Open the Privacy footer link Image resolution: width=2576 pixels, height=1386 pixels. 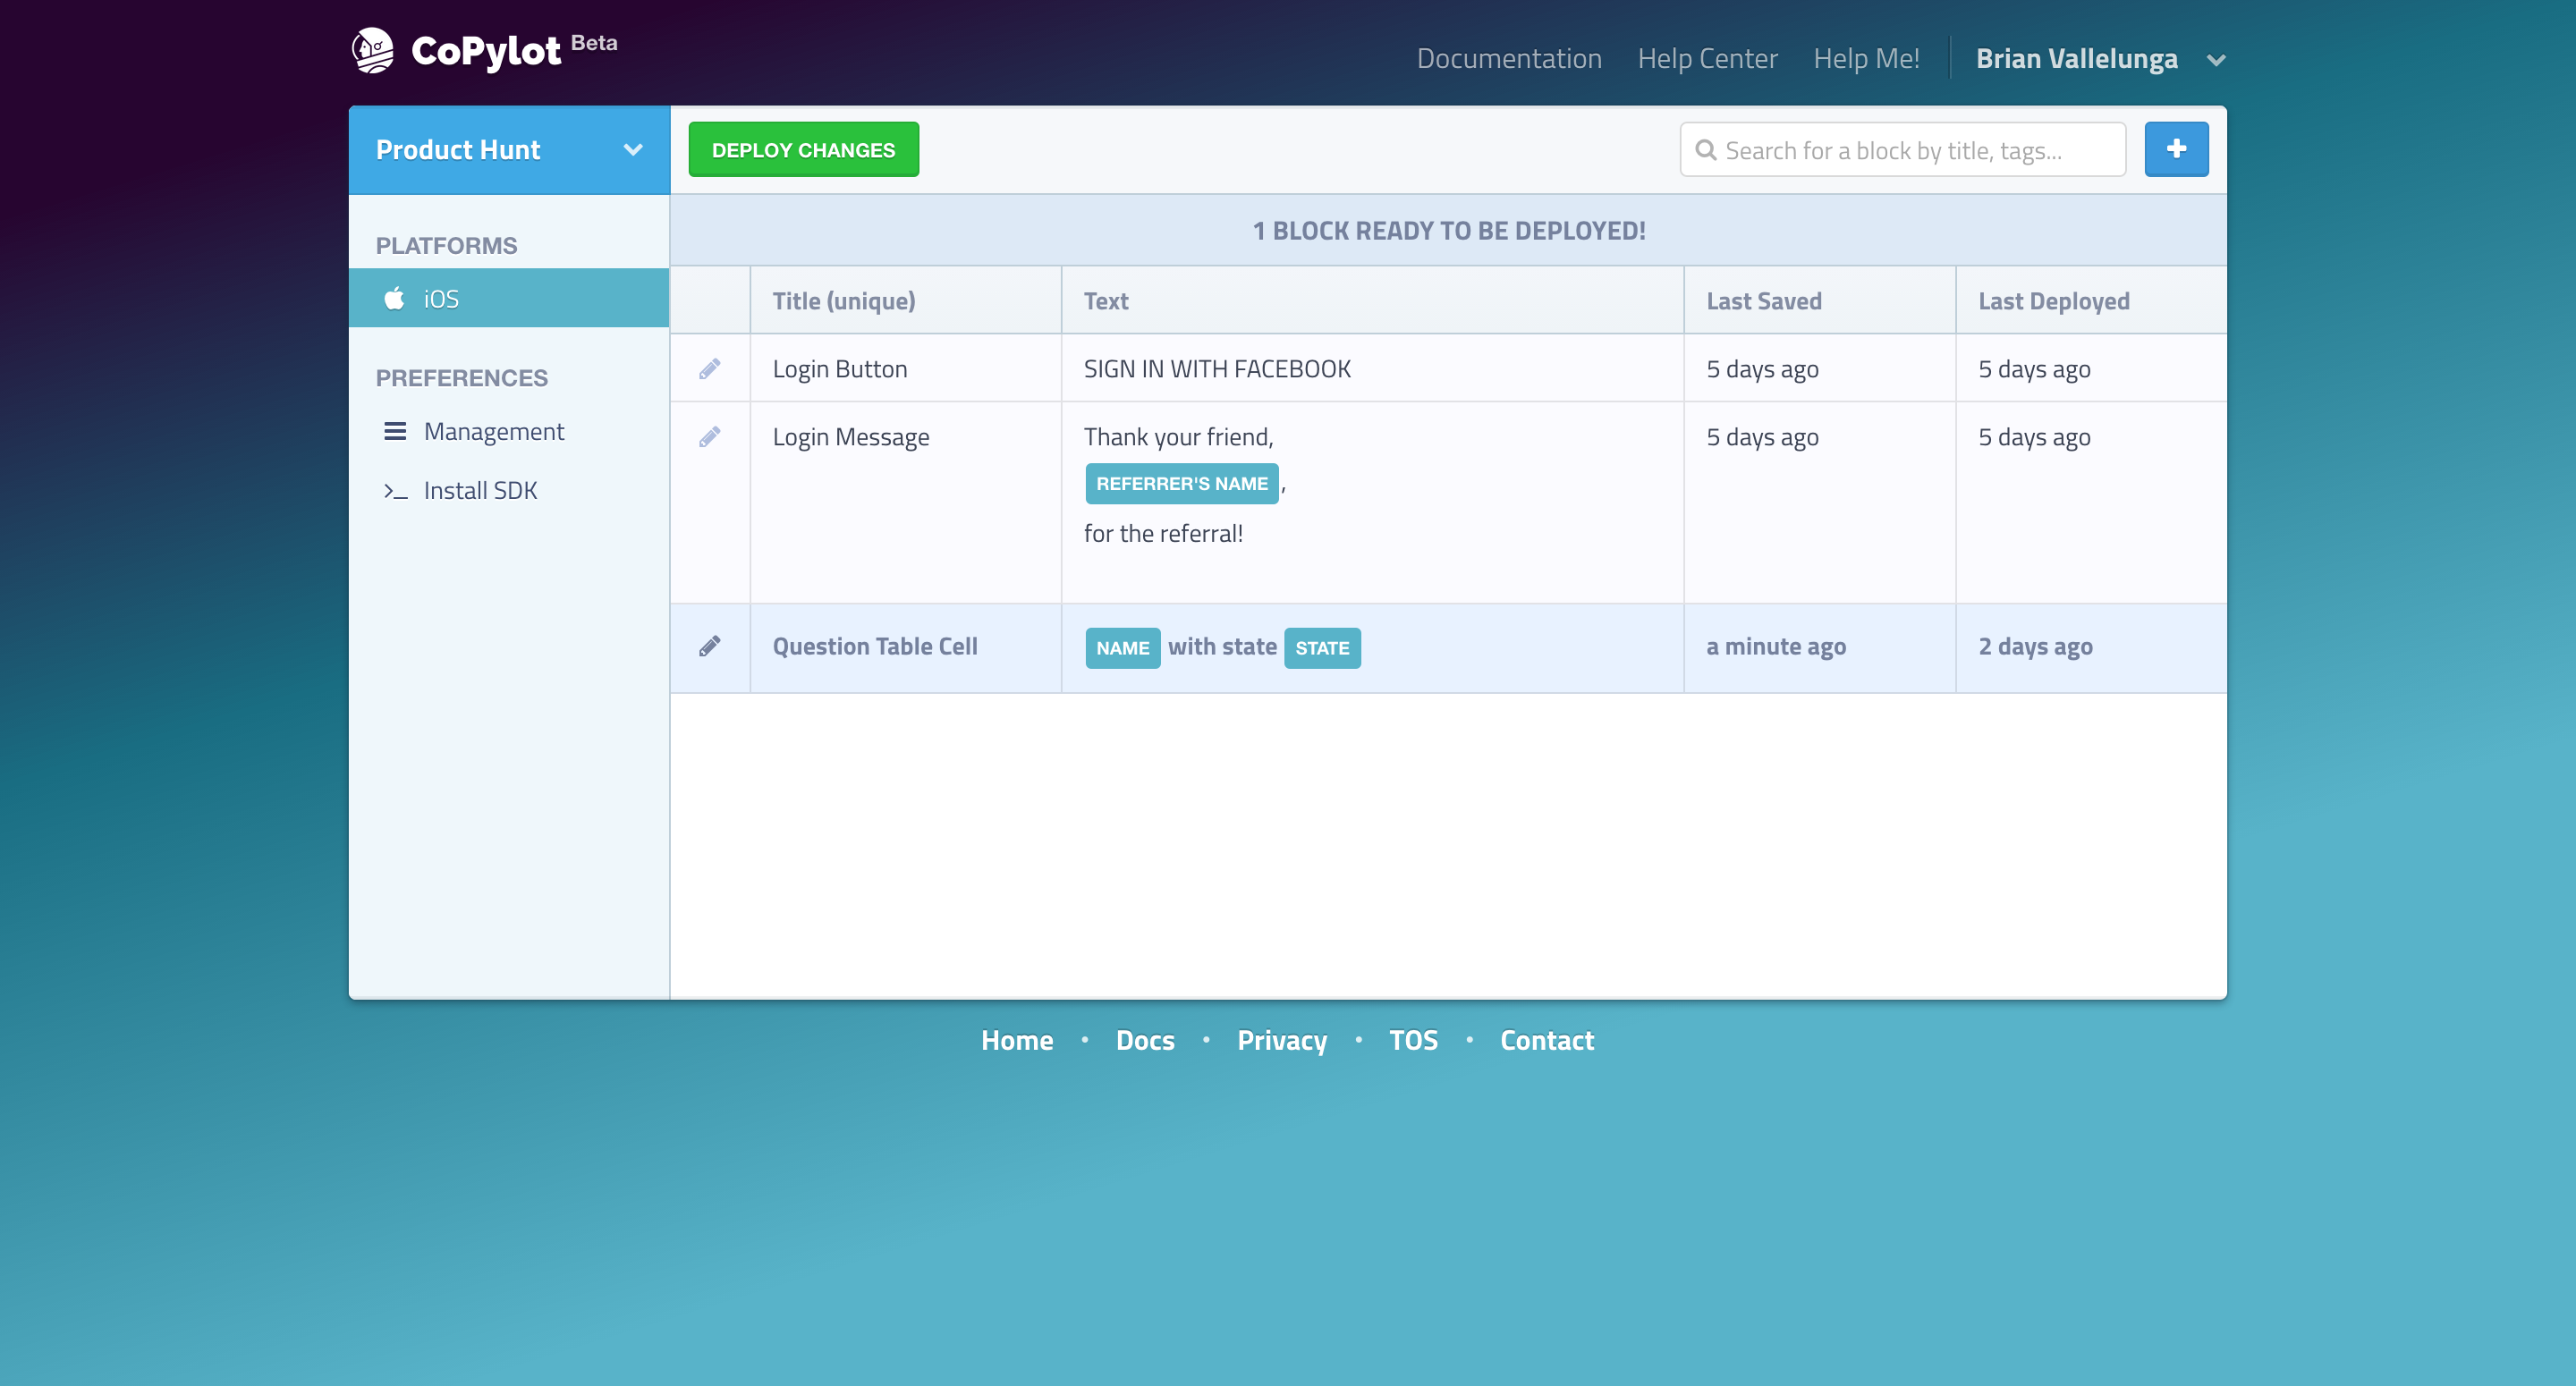pyautogui.click(x=1281, y=1040)
